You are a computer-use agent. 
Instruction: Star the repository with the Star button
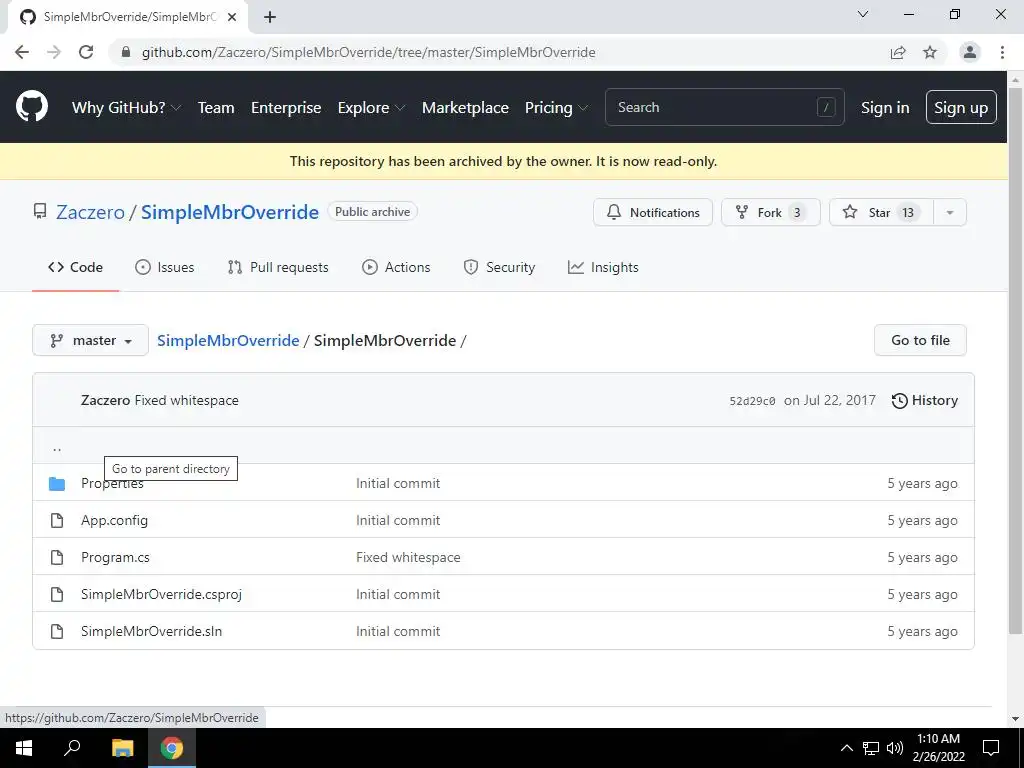[x=882, y=212]
